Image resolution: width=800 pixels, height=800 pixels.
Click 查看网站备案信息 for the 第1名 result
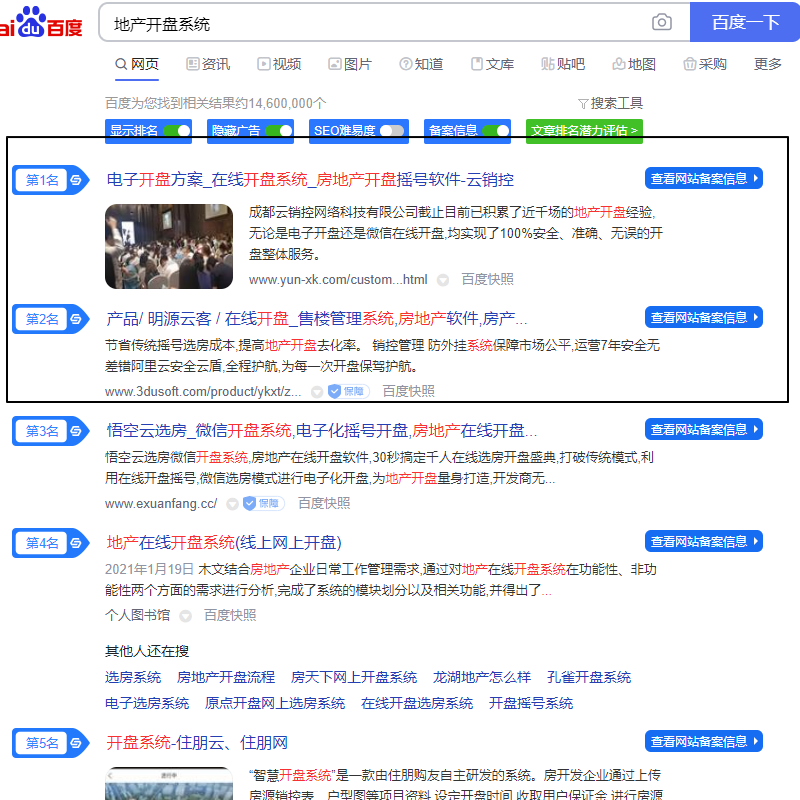point(704,179)
